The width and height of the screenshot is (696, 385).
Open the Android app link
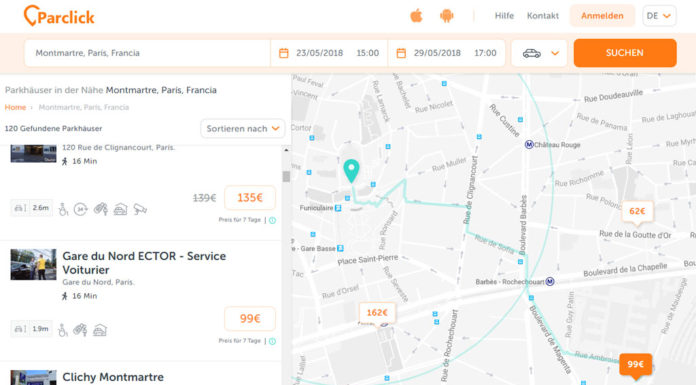(x=447, y=16)
